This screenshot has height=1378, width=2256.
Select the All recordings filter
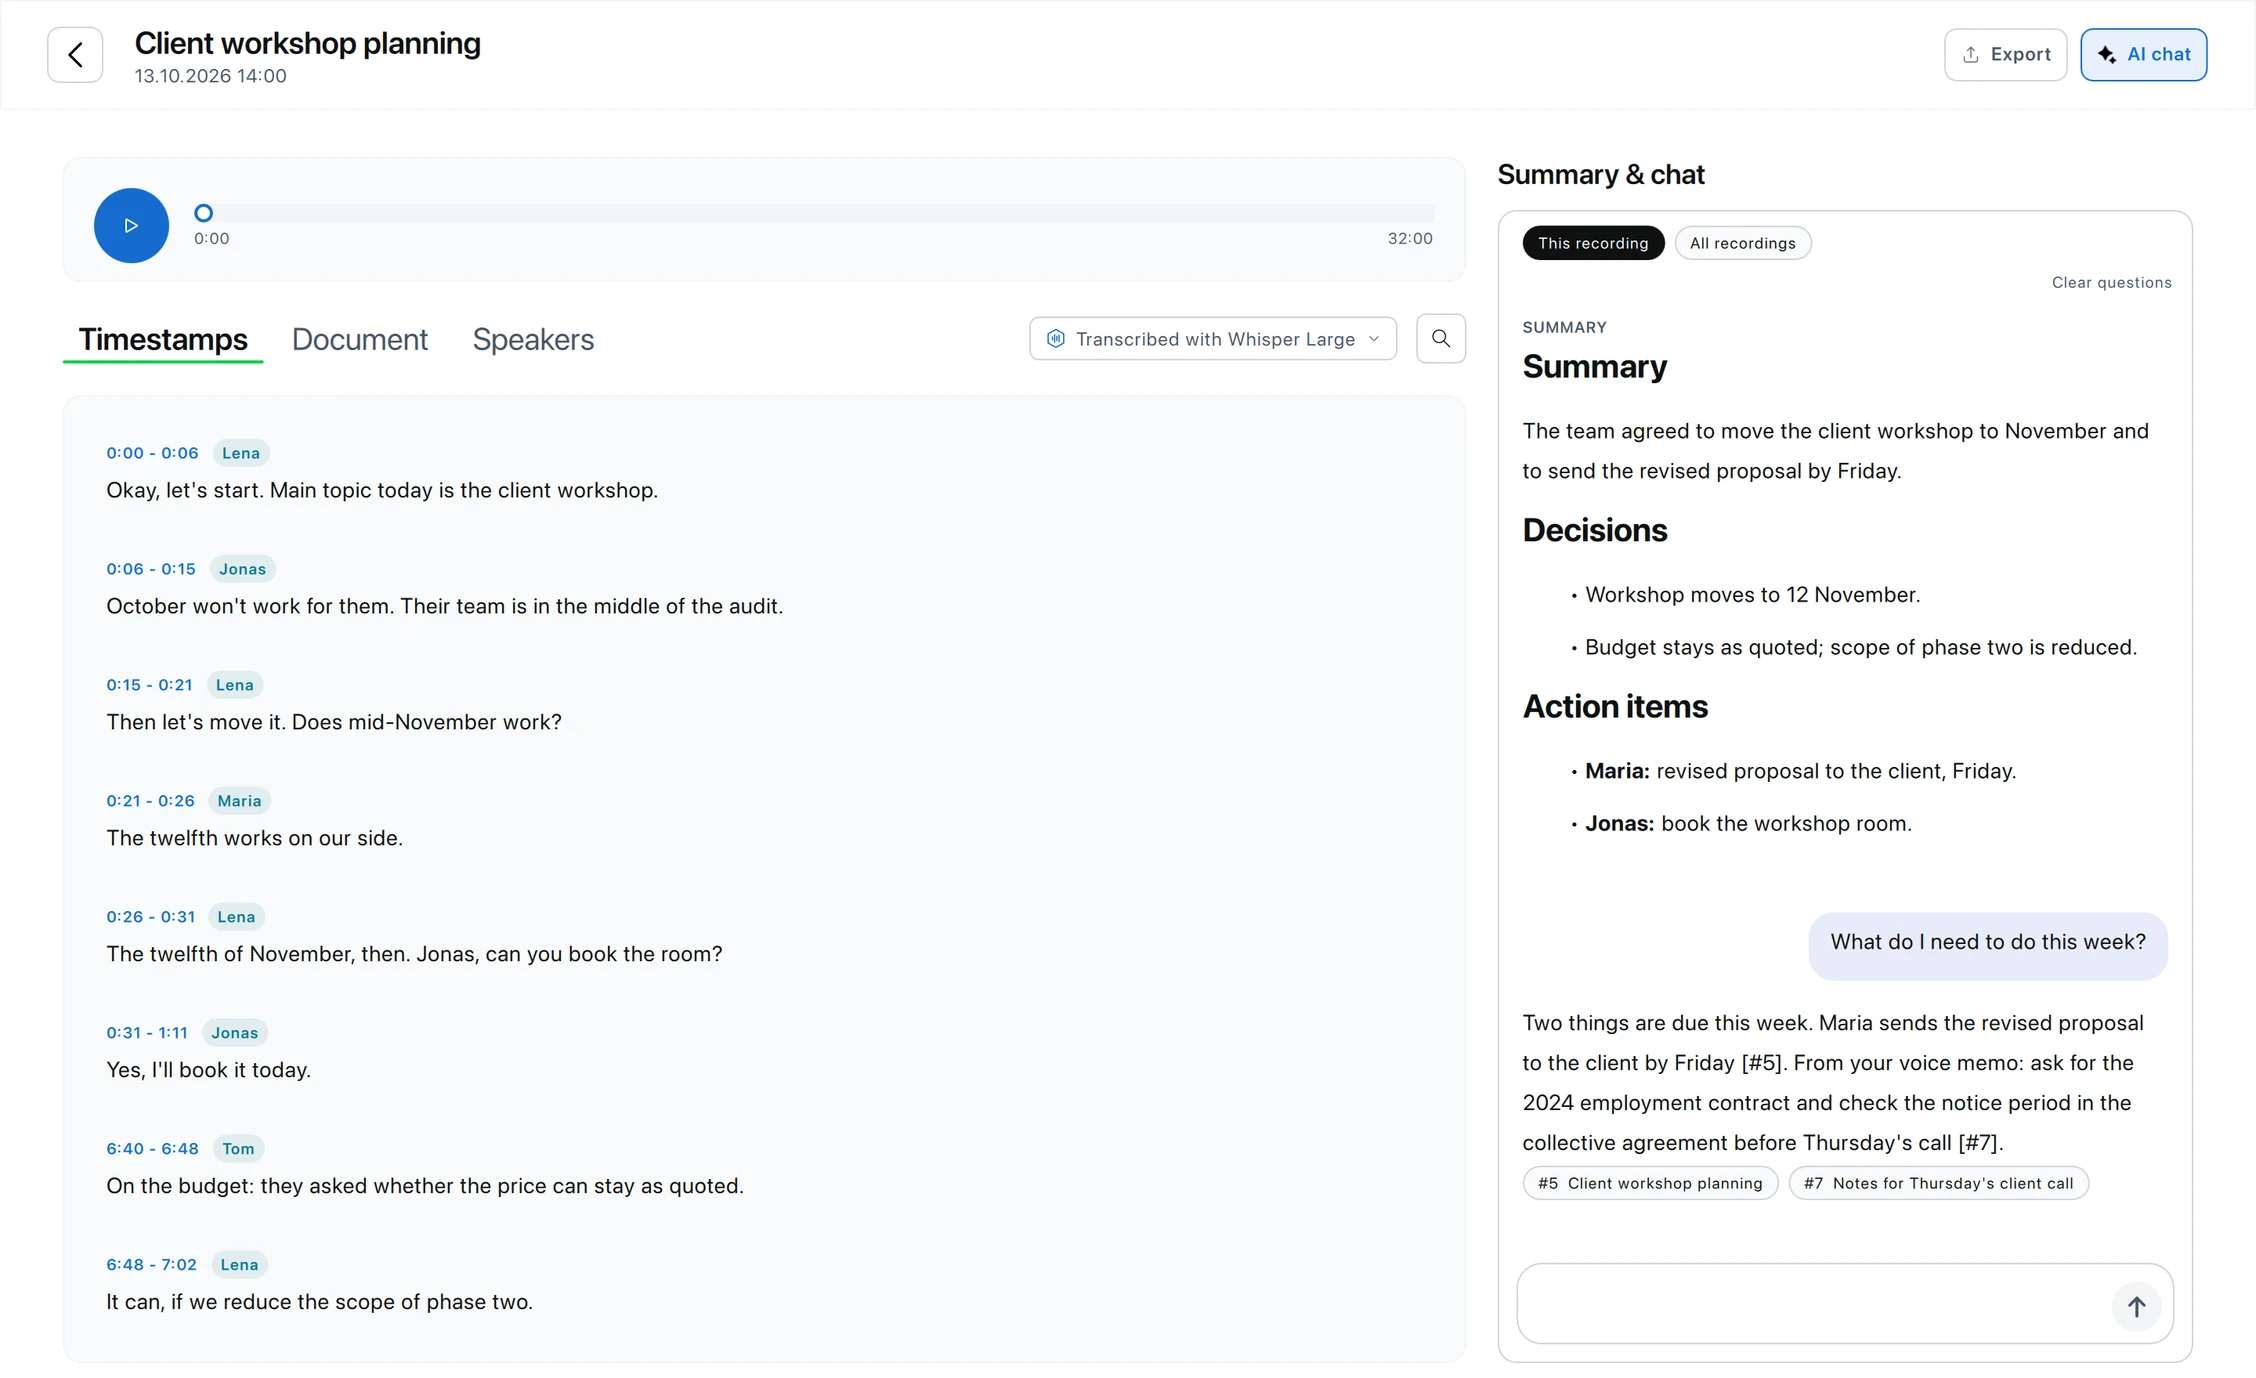[x=1742, y=243]
